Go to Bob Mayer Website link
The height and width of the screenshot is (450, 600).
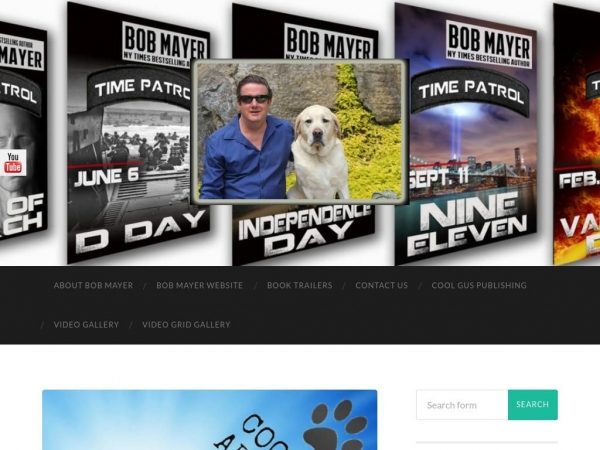(199, 285)
